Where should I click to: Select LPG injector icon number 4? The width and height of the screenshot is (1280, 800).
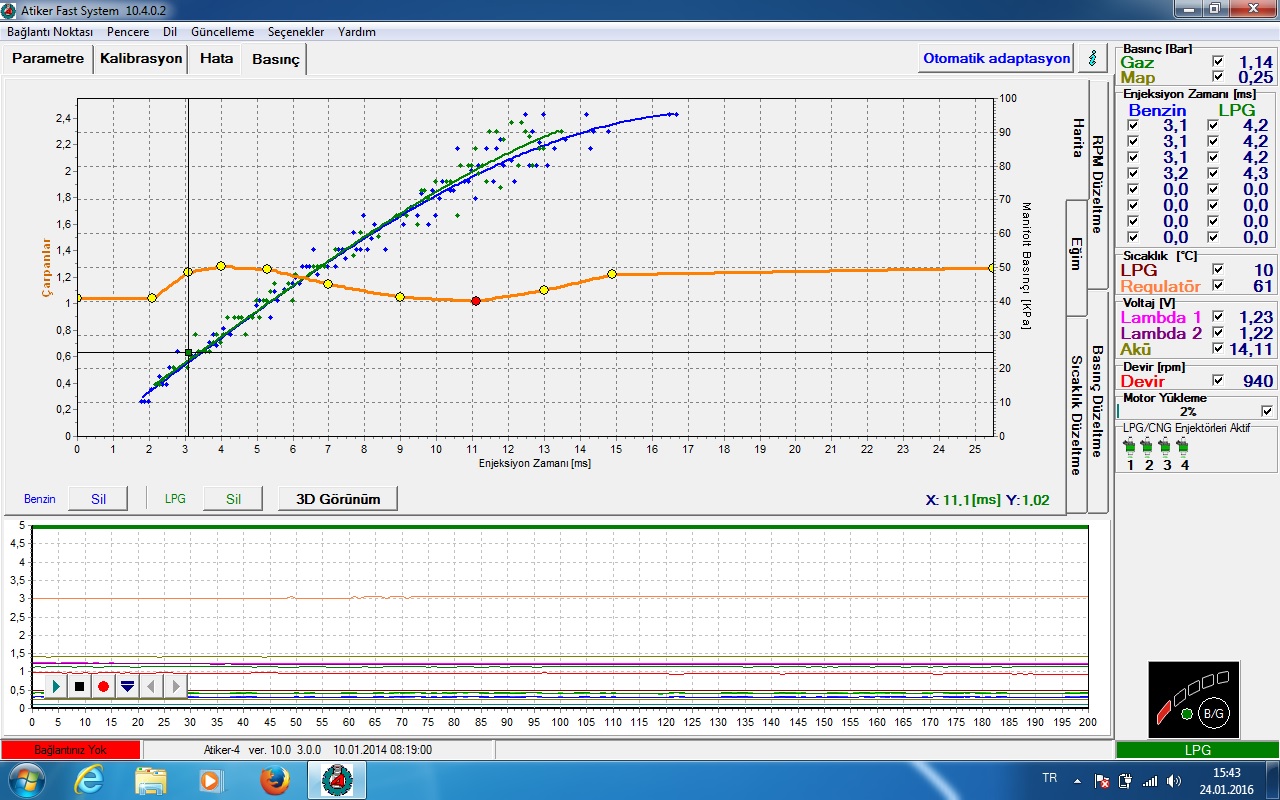tap(1184, 447)
